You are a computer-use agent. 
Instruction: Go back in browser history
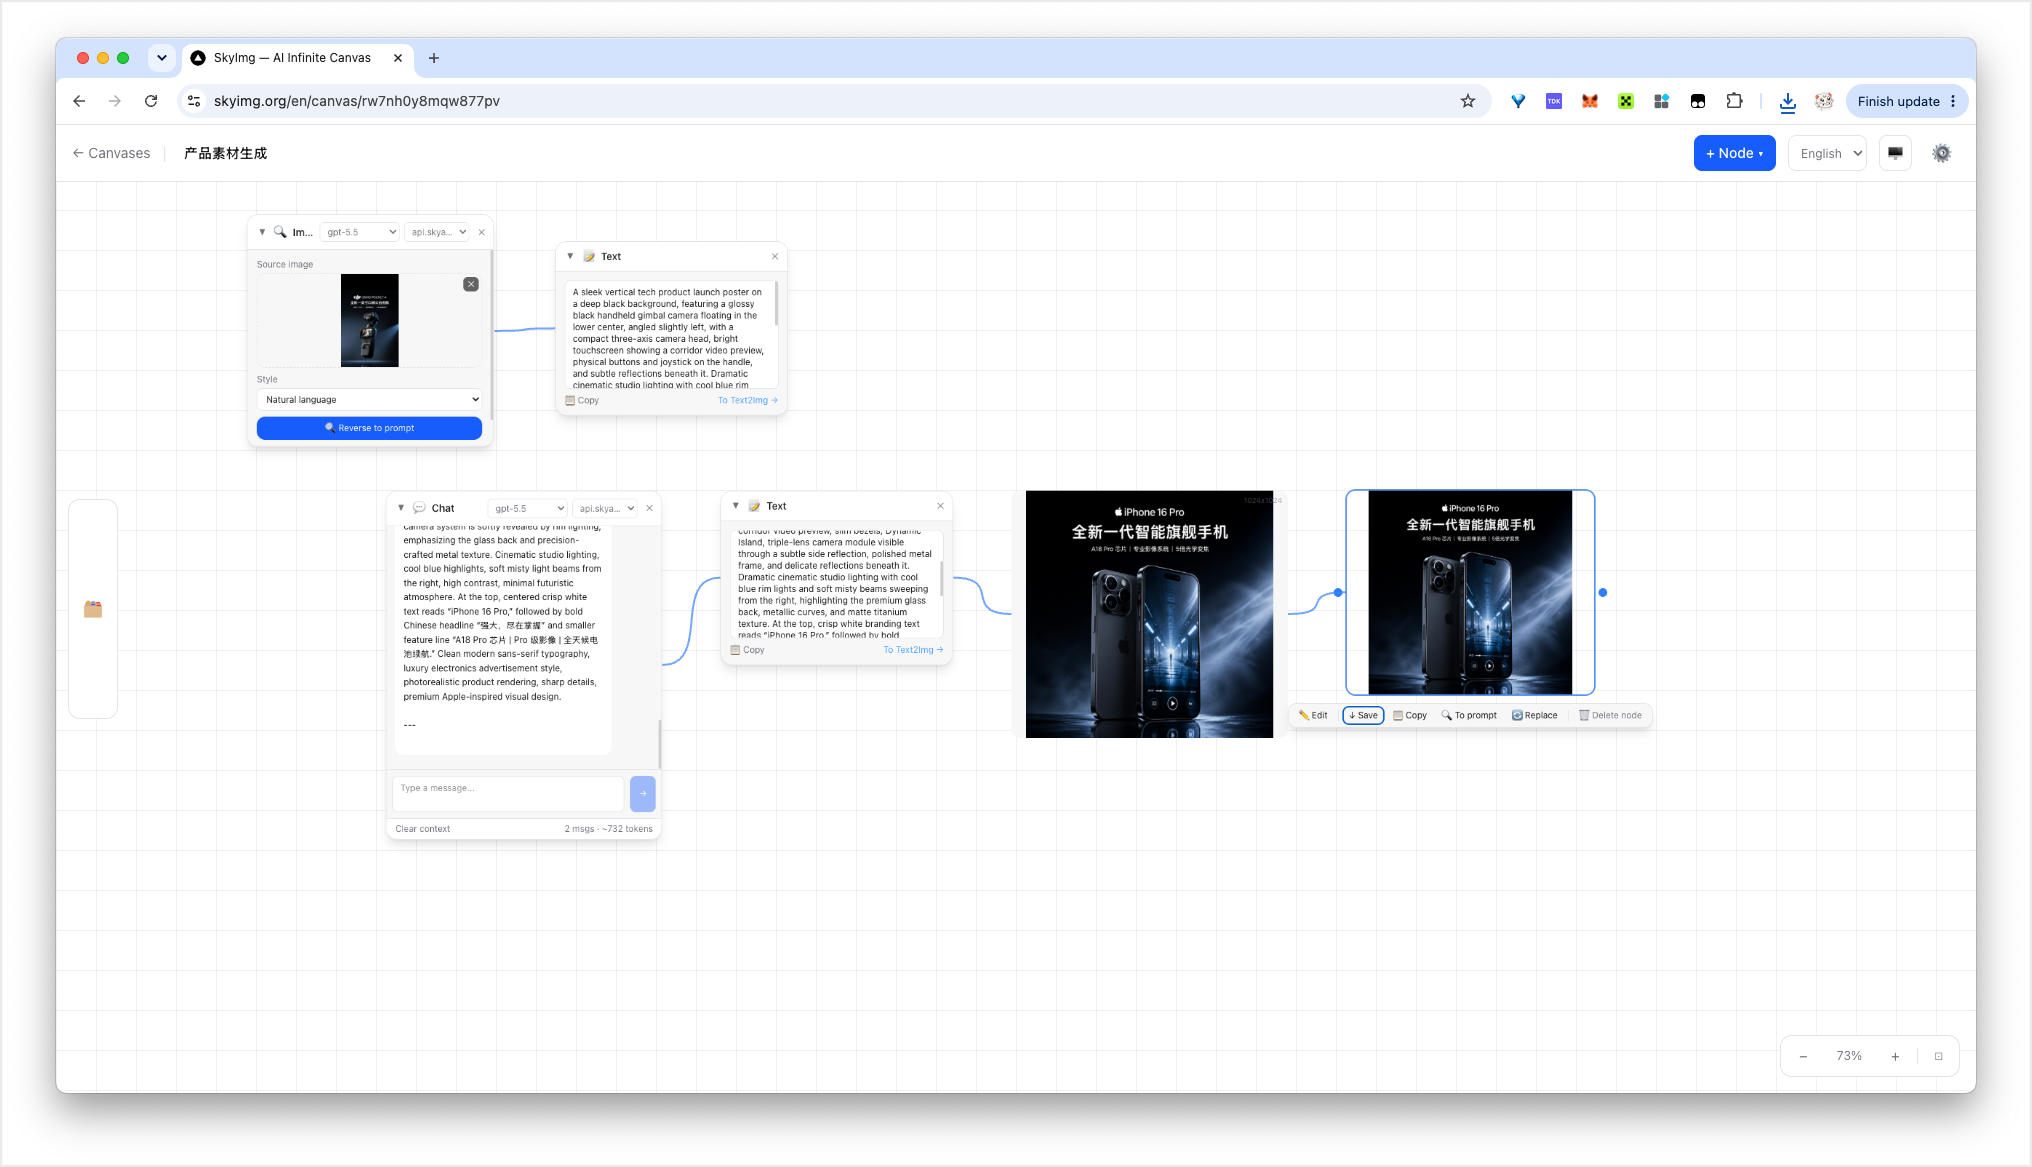click(79, 101)
